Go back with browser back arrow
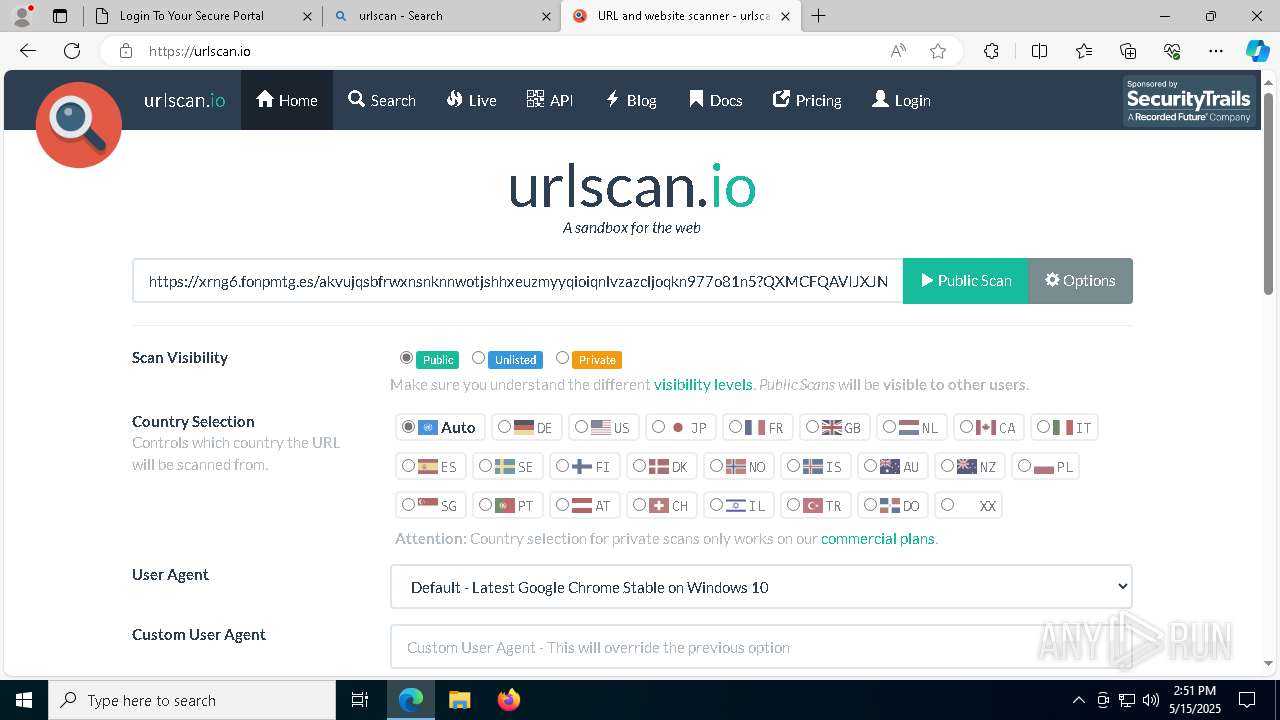 pyautogui.click(x=28, y=51)
